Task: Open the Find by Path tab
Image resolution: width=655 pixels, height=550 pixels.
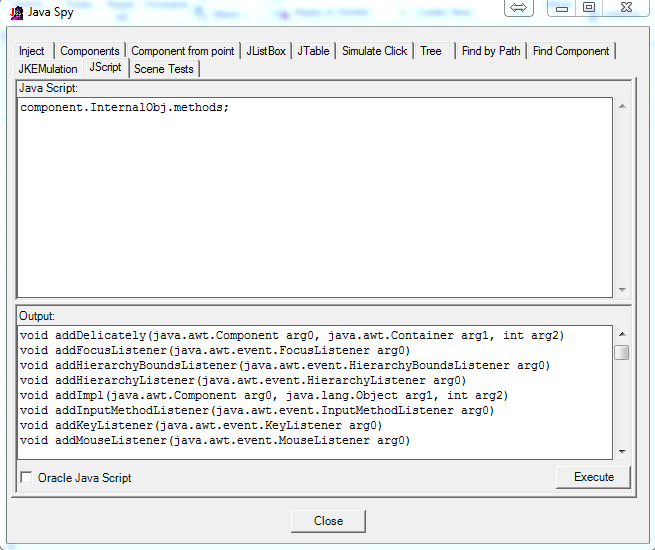Action: (x=491, y=51)
